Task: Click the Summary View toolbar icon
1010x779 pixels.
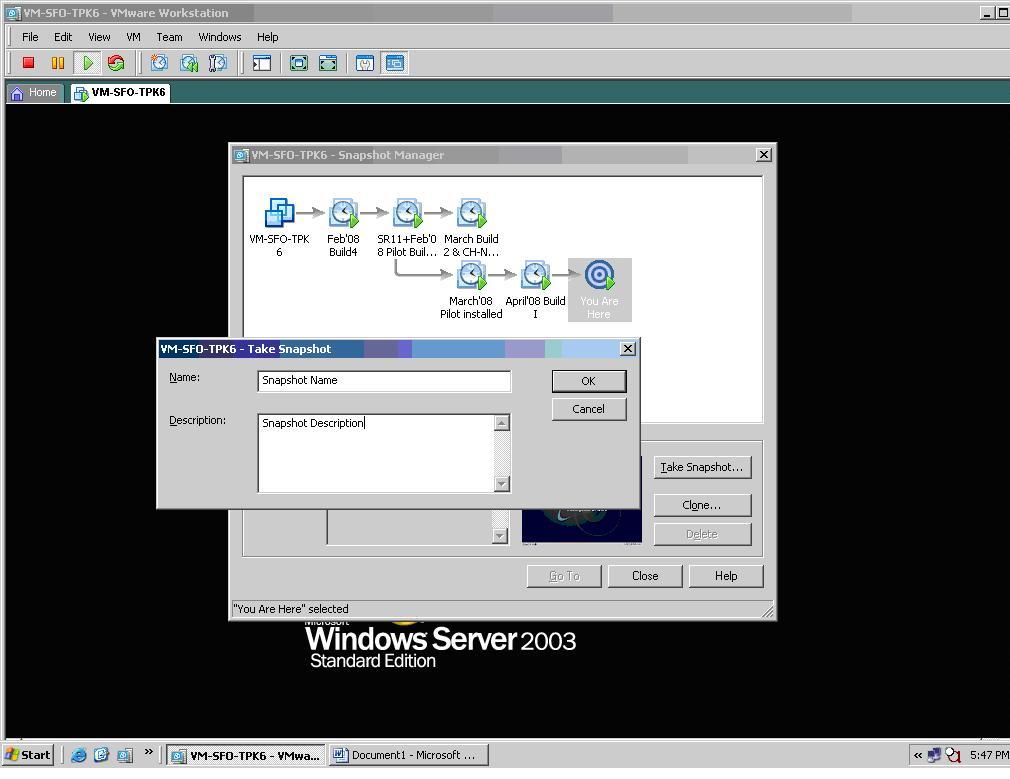Action: (x=365, y=63)
